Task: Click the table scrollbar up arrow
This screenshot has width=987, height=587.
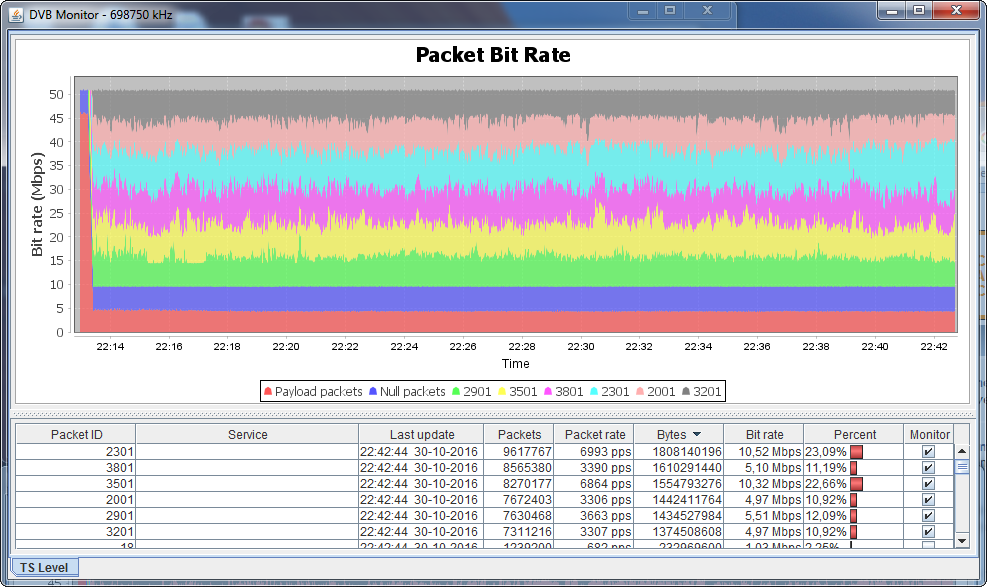Action: click(962, 451)
